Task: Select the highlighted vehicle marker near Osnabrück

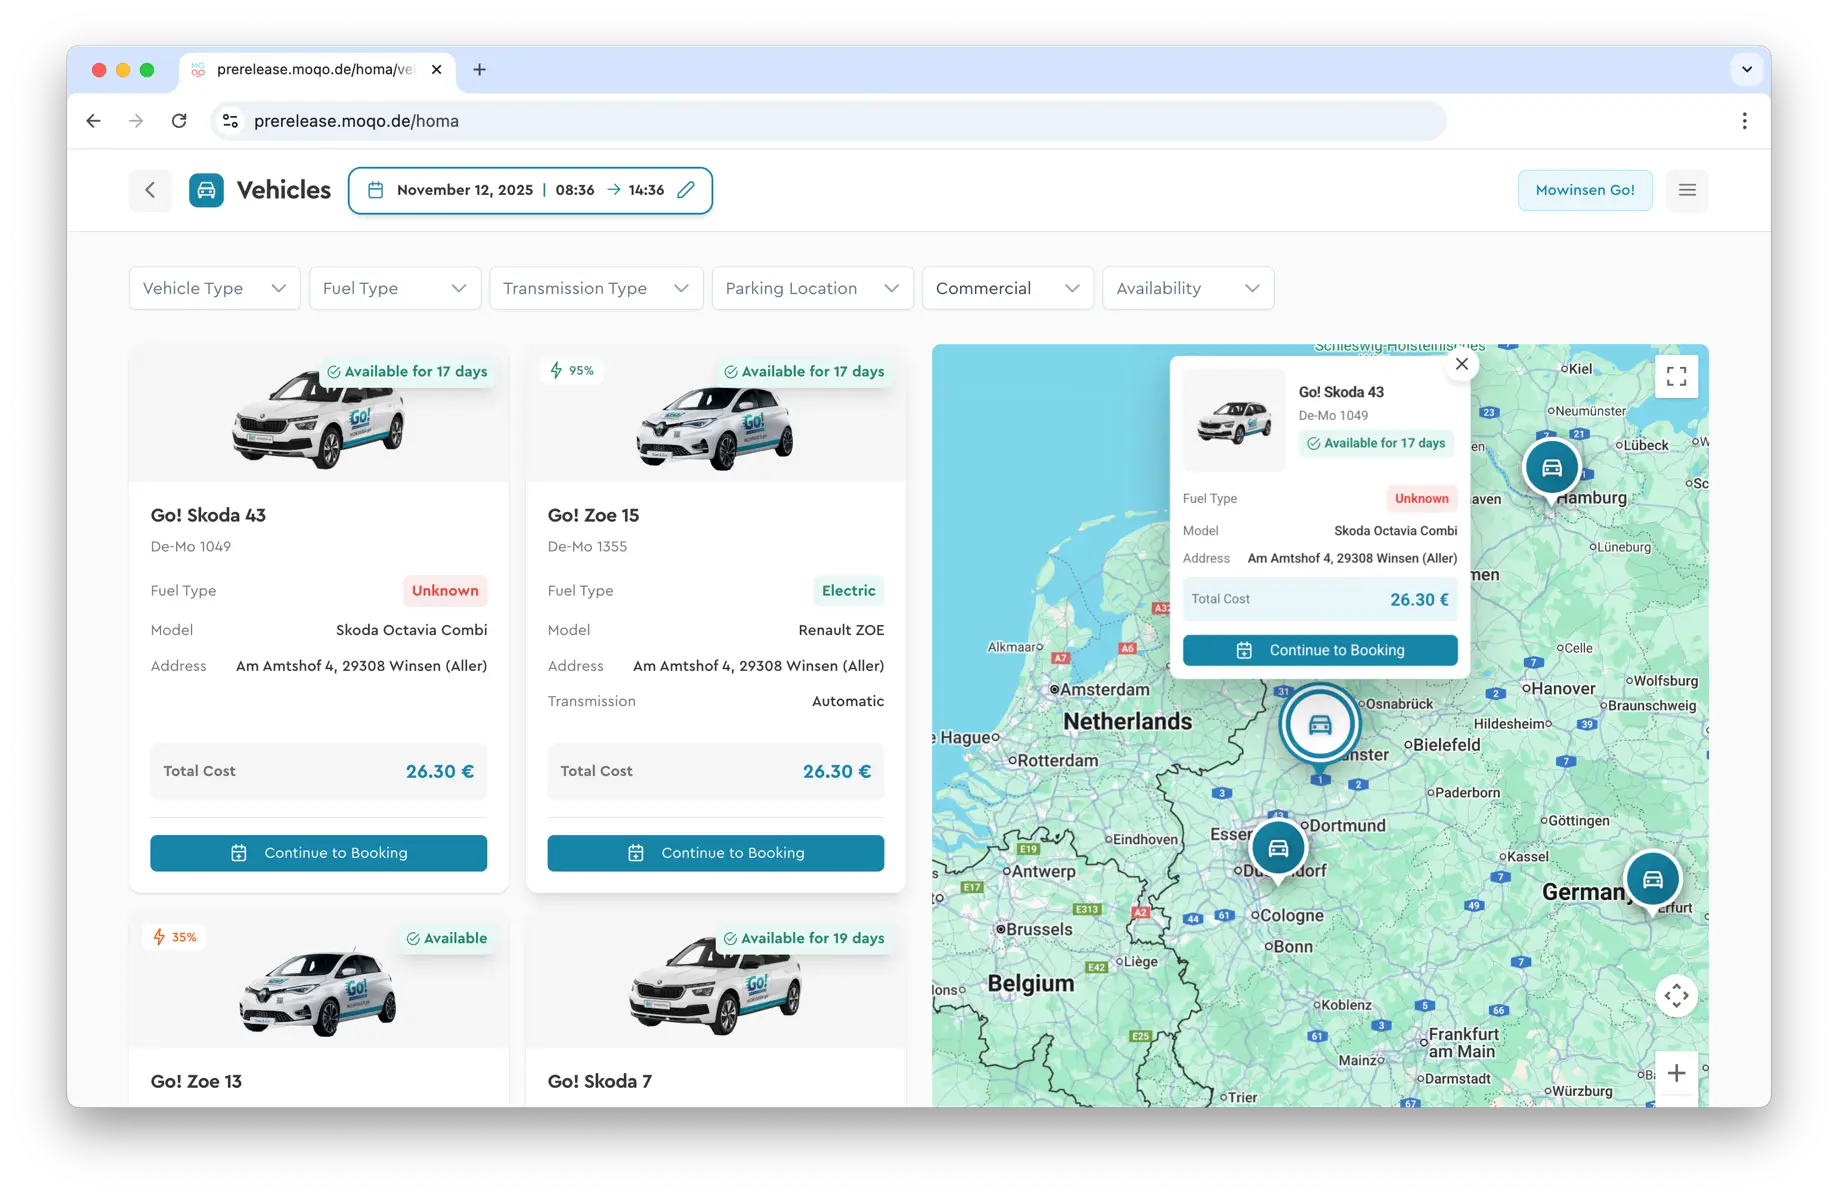Action: click(1320, 725)
